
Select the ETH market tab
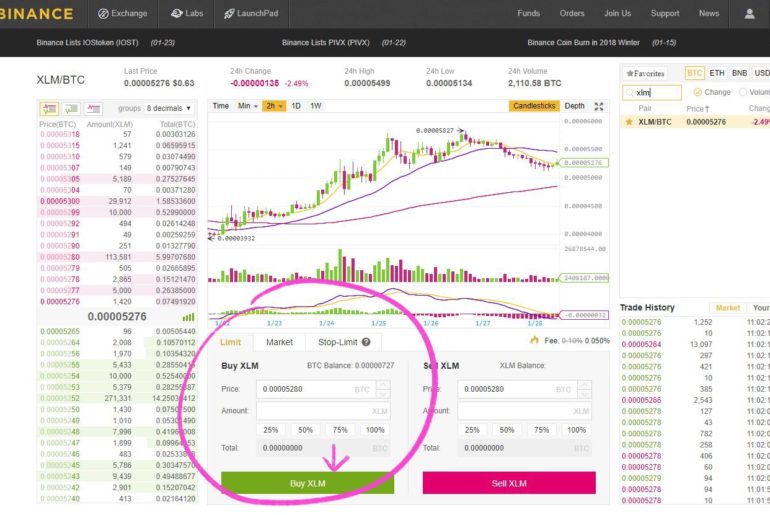coord(717,73)
